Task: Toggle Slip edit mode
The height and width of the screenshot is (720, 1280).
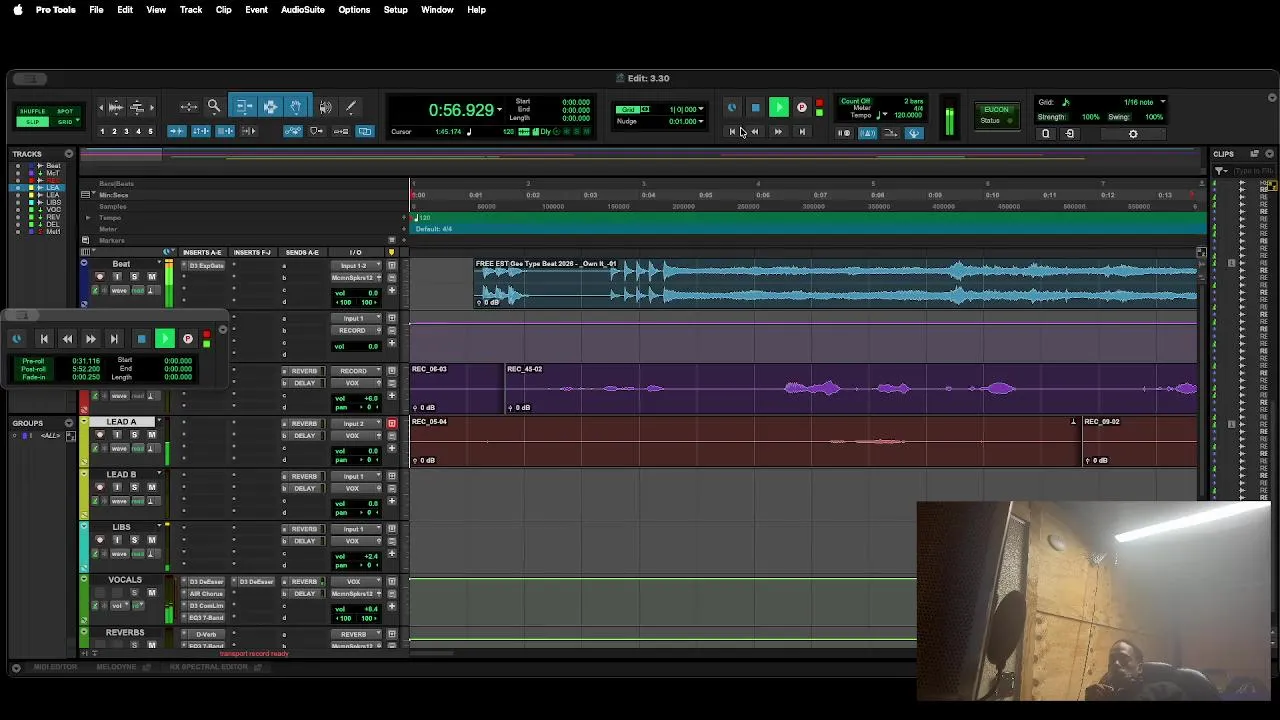Action: (x=33, y=122)
